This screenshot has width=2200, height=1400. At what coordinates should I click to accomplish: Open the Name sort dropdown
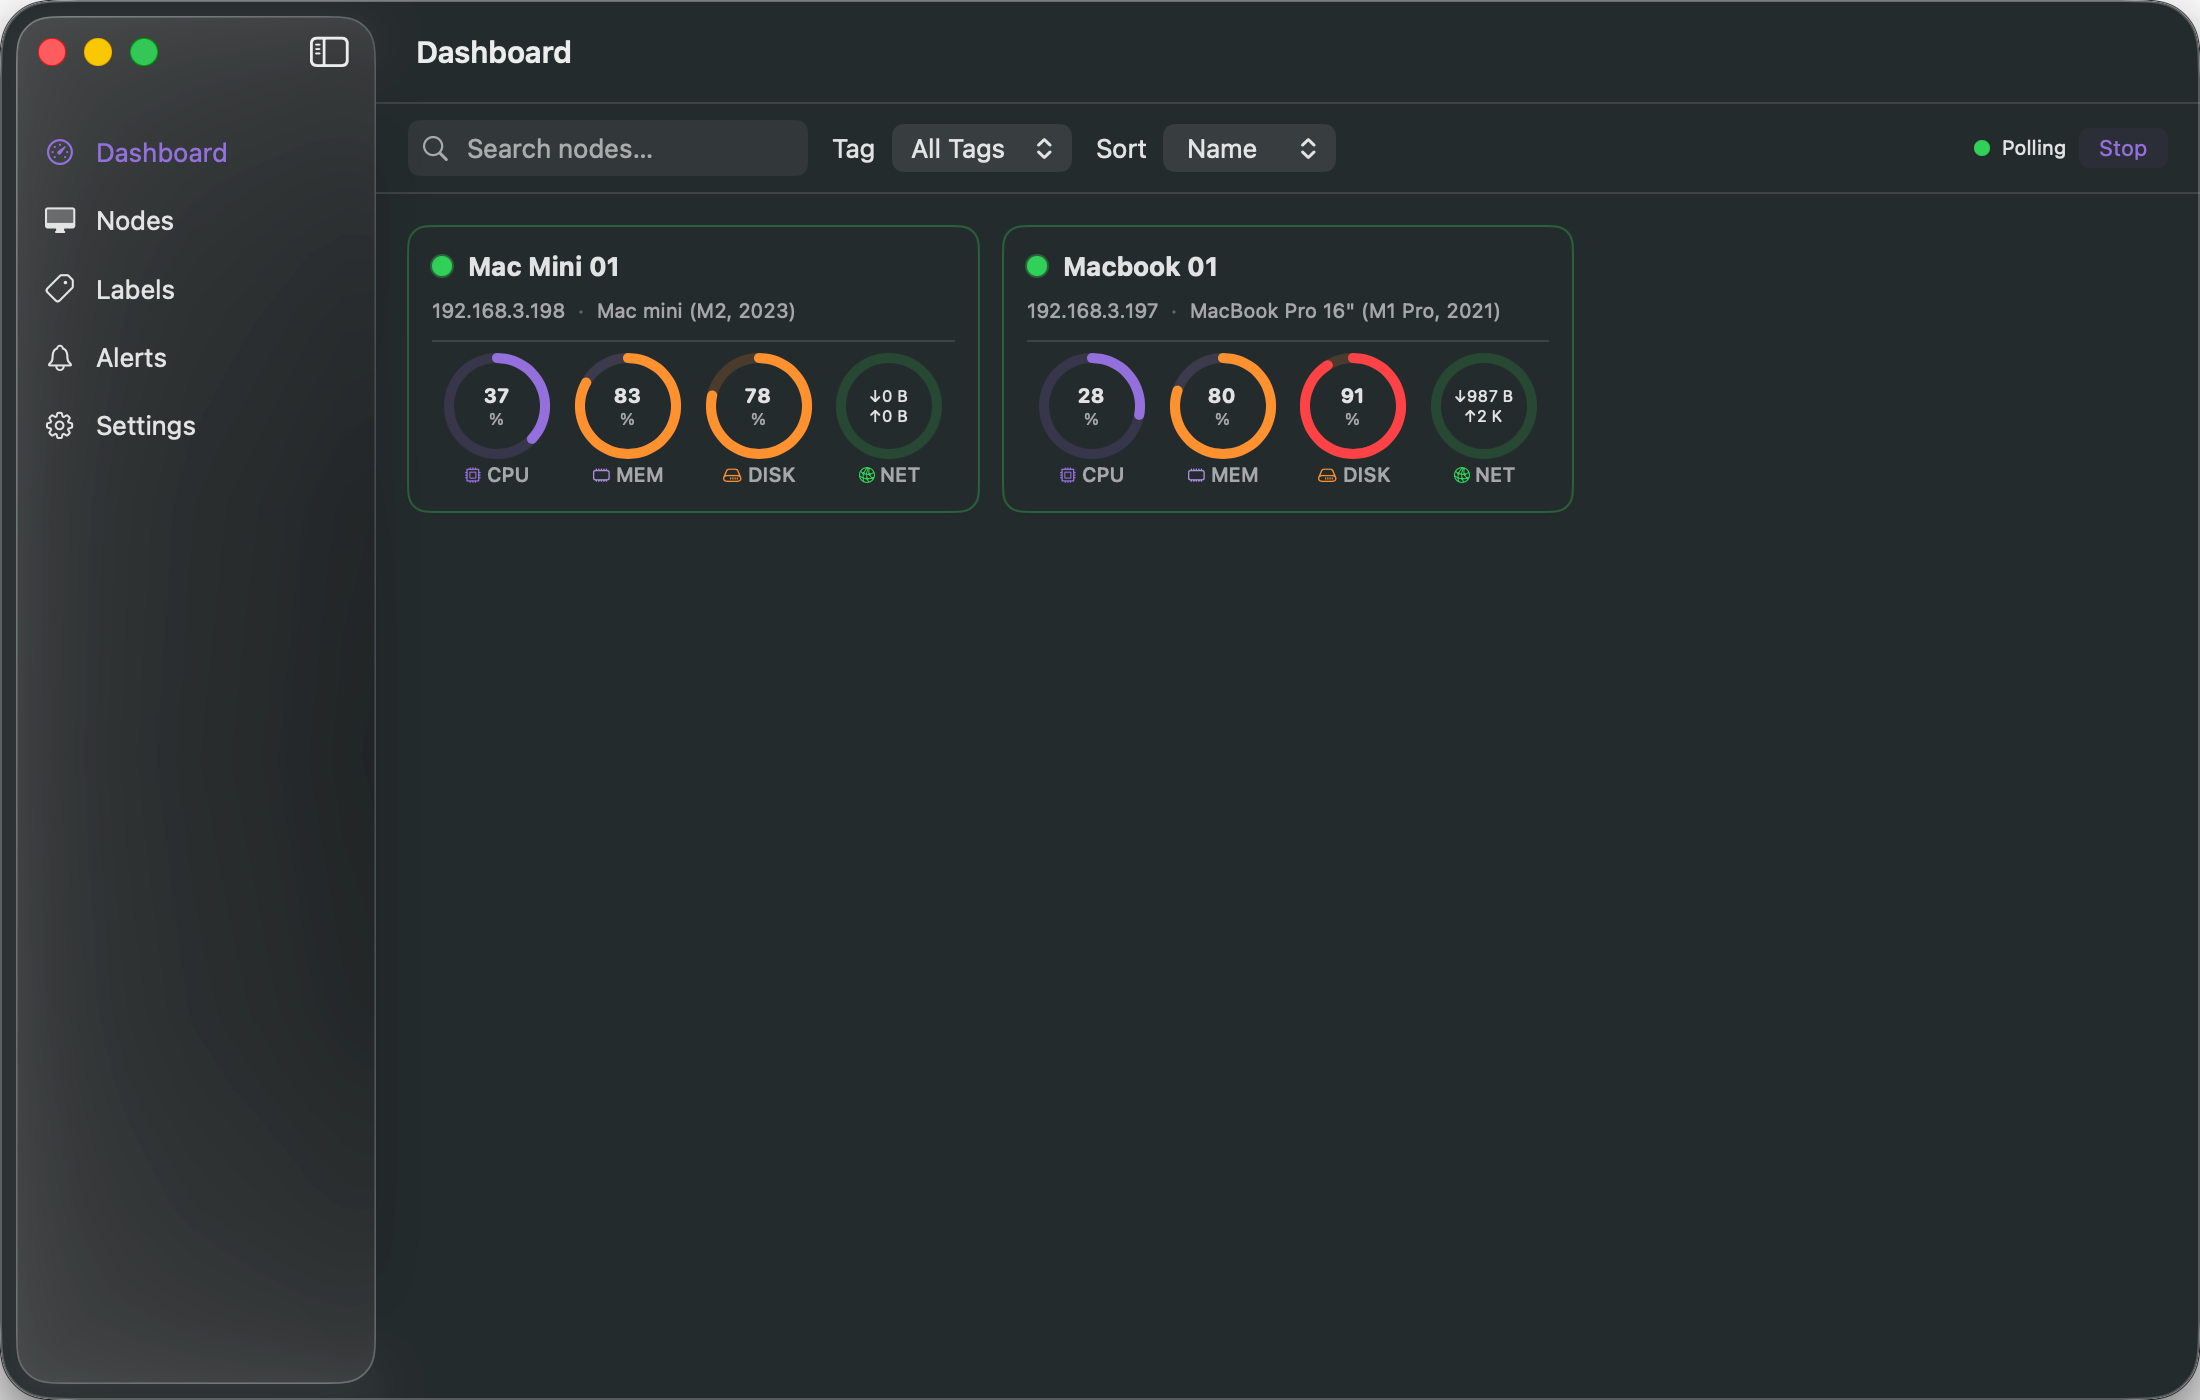(x=1249, y=148)
